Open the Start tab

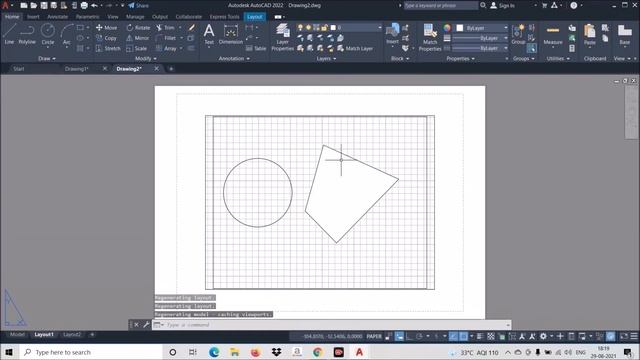tap(19, 69)
